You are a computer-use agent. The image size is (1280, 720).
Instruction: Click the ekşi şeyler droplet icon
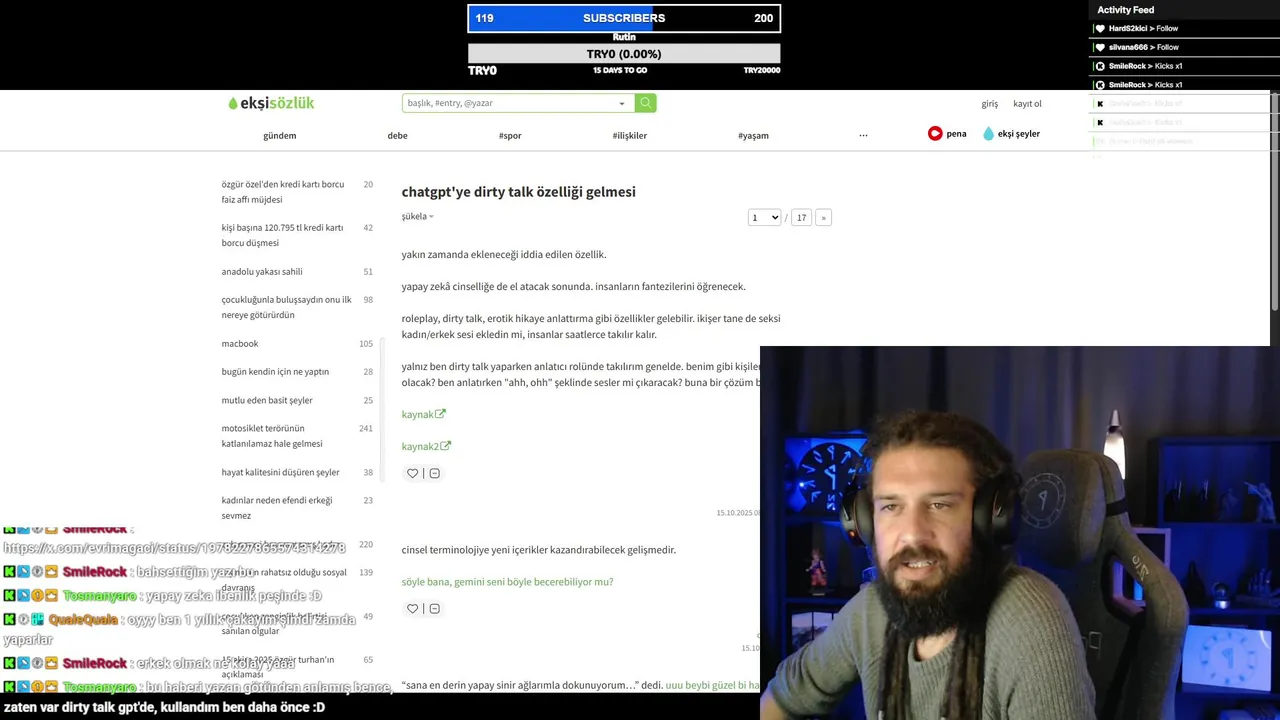[x=988, y=133]
